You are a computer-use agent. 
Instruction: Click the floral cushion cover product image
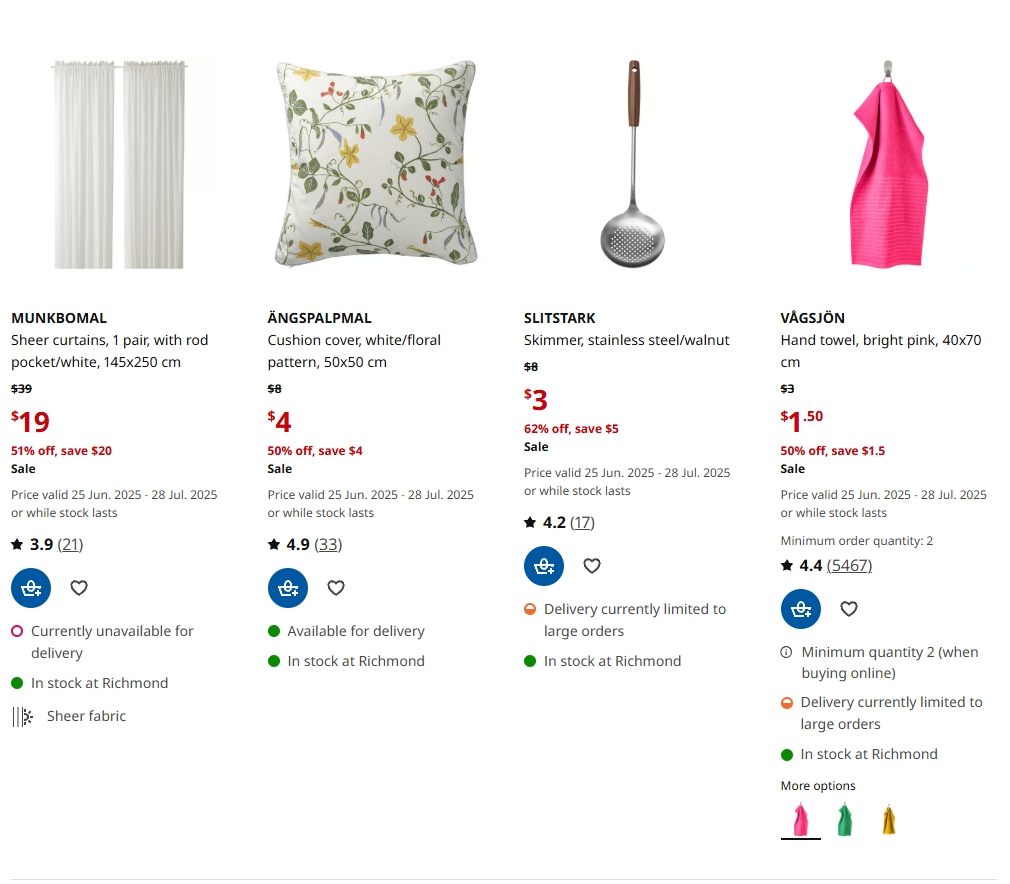point(376,163)
